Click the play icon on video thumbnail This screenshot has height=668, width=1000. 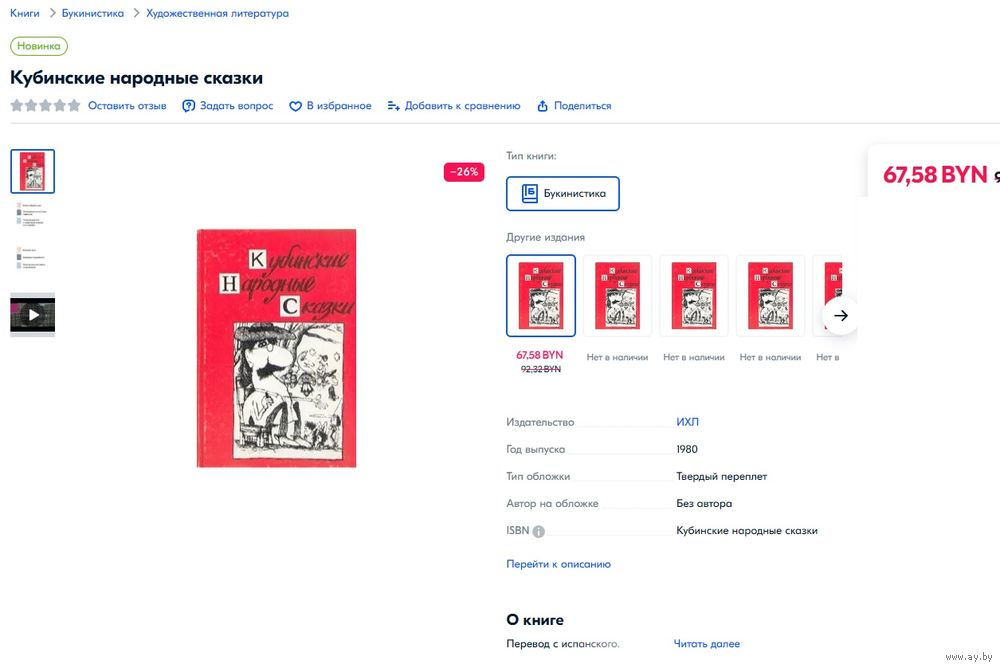point(33,315)
